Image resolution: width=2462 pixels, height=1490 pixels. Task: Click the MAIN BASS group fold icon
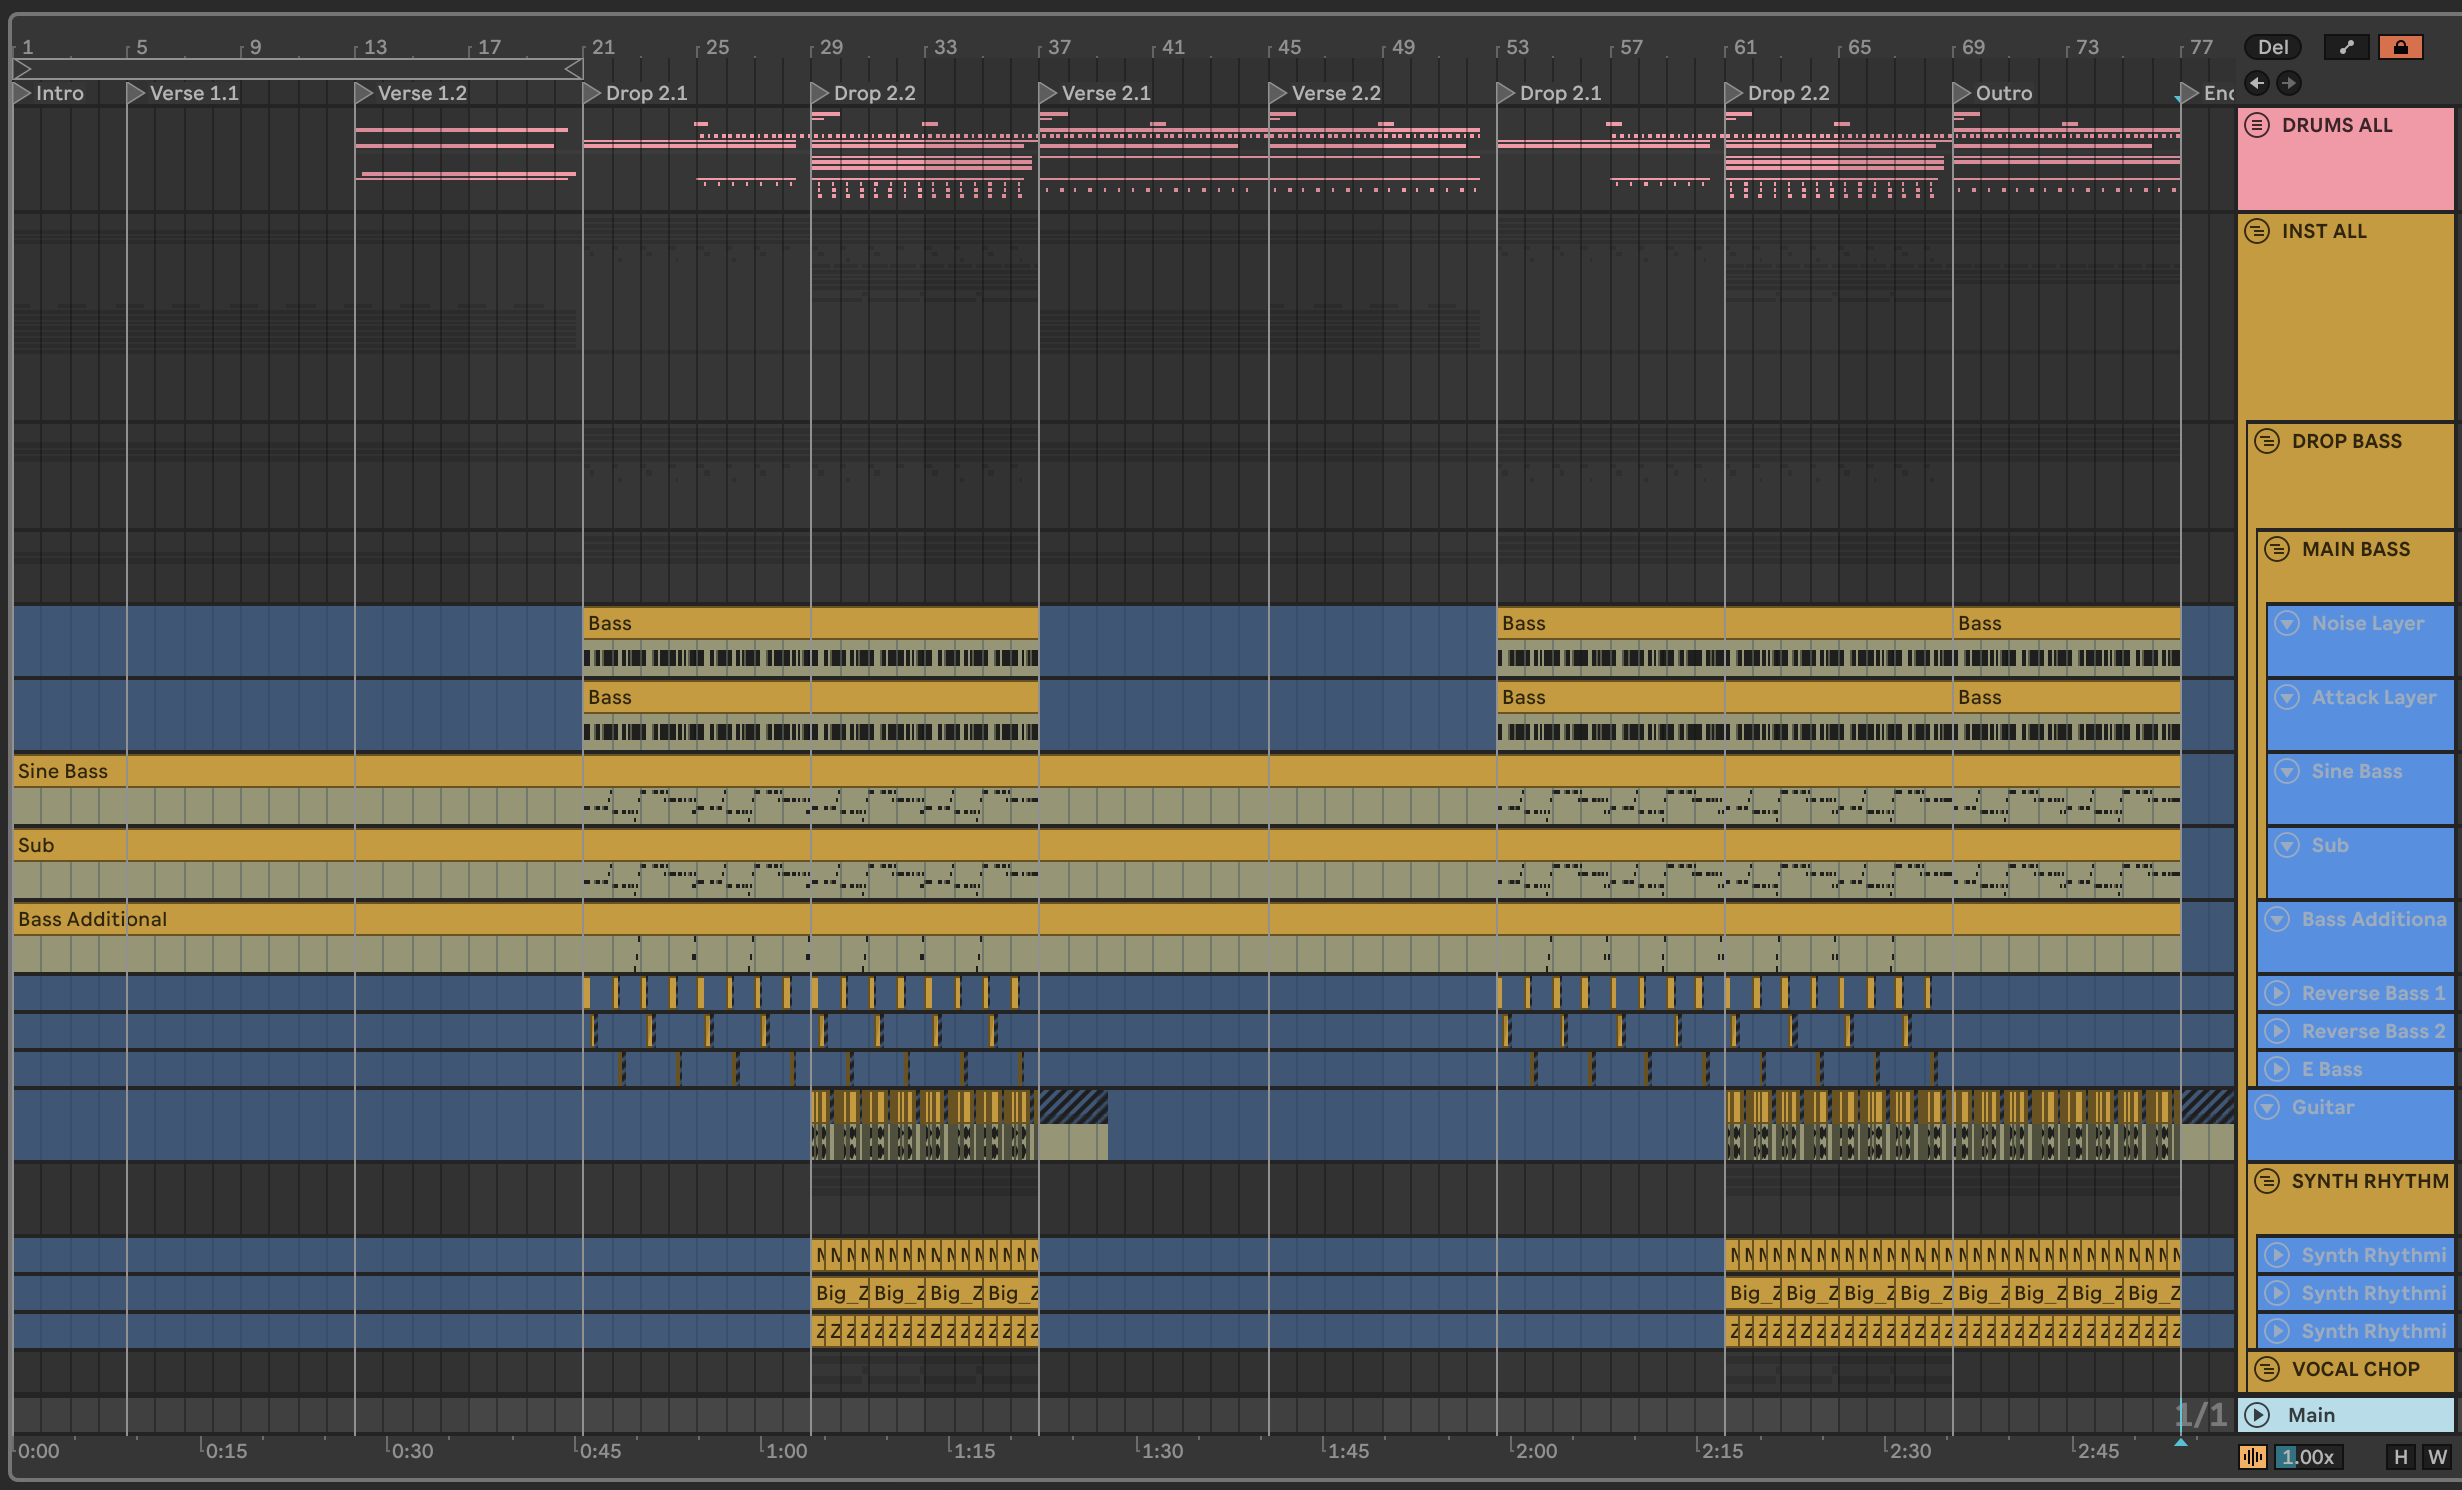[2277, 549]
